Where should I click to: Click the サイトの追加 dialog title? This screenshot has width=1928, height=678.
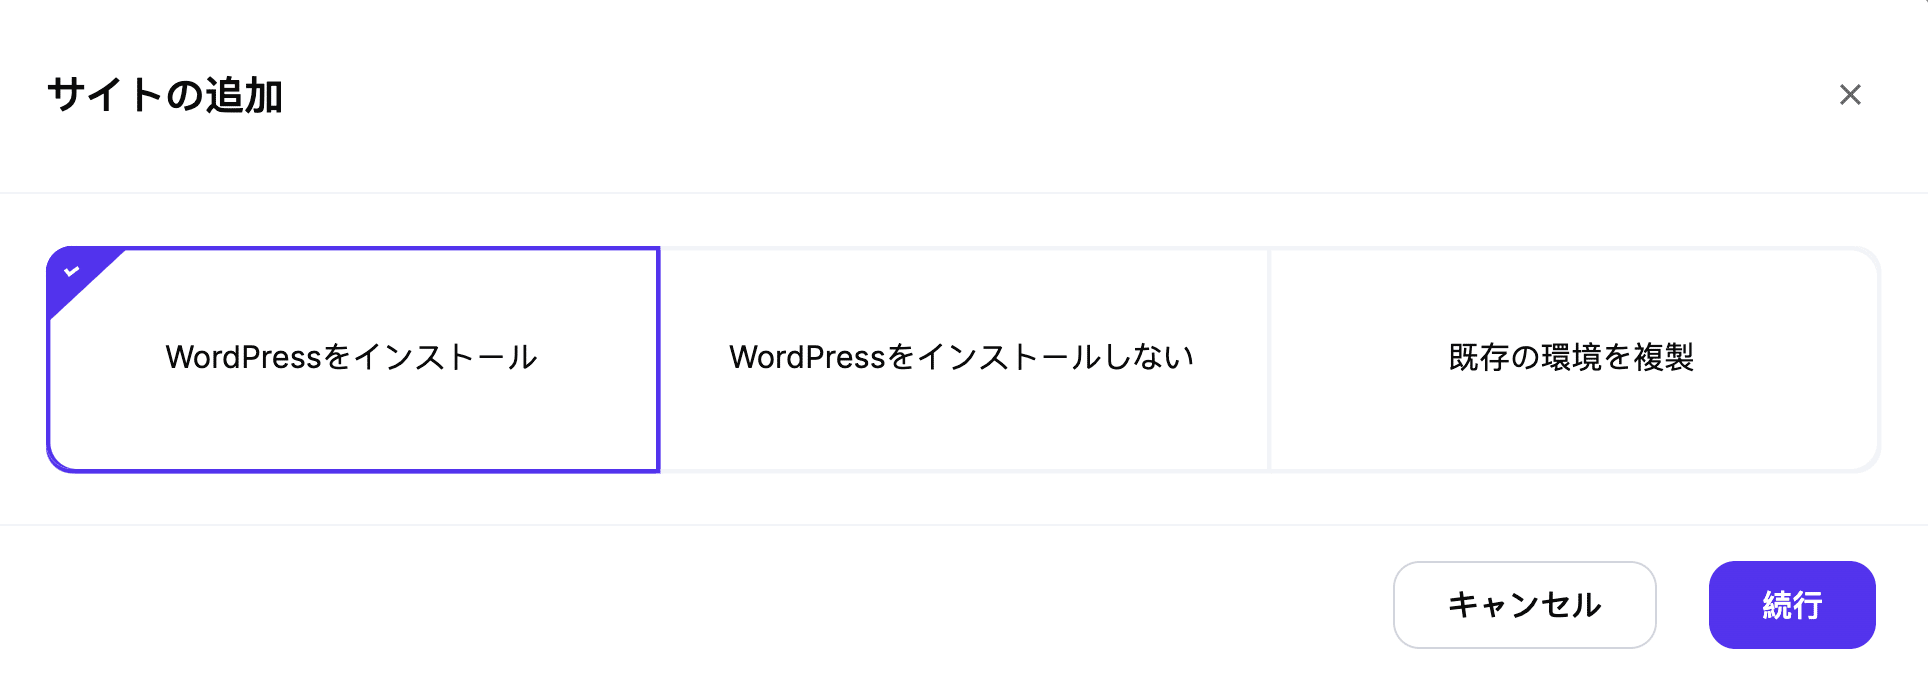click(x=165, y=97)
